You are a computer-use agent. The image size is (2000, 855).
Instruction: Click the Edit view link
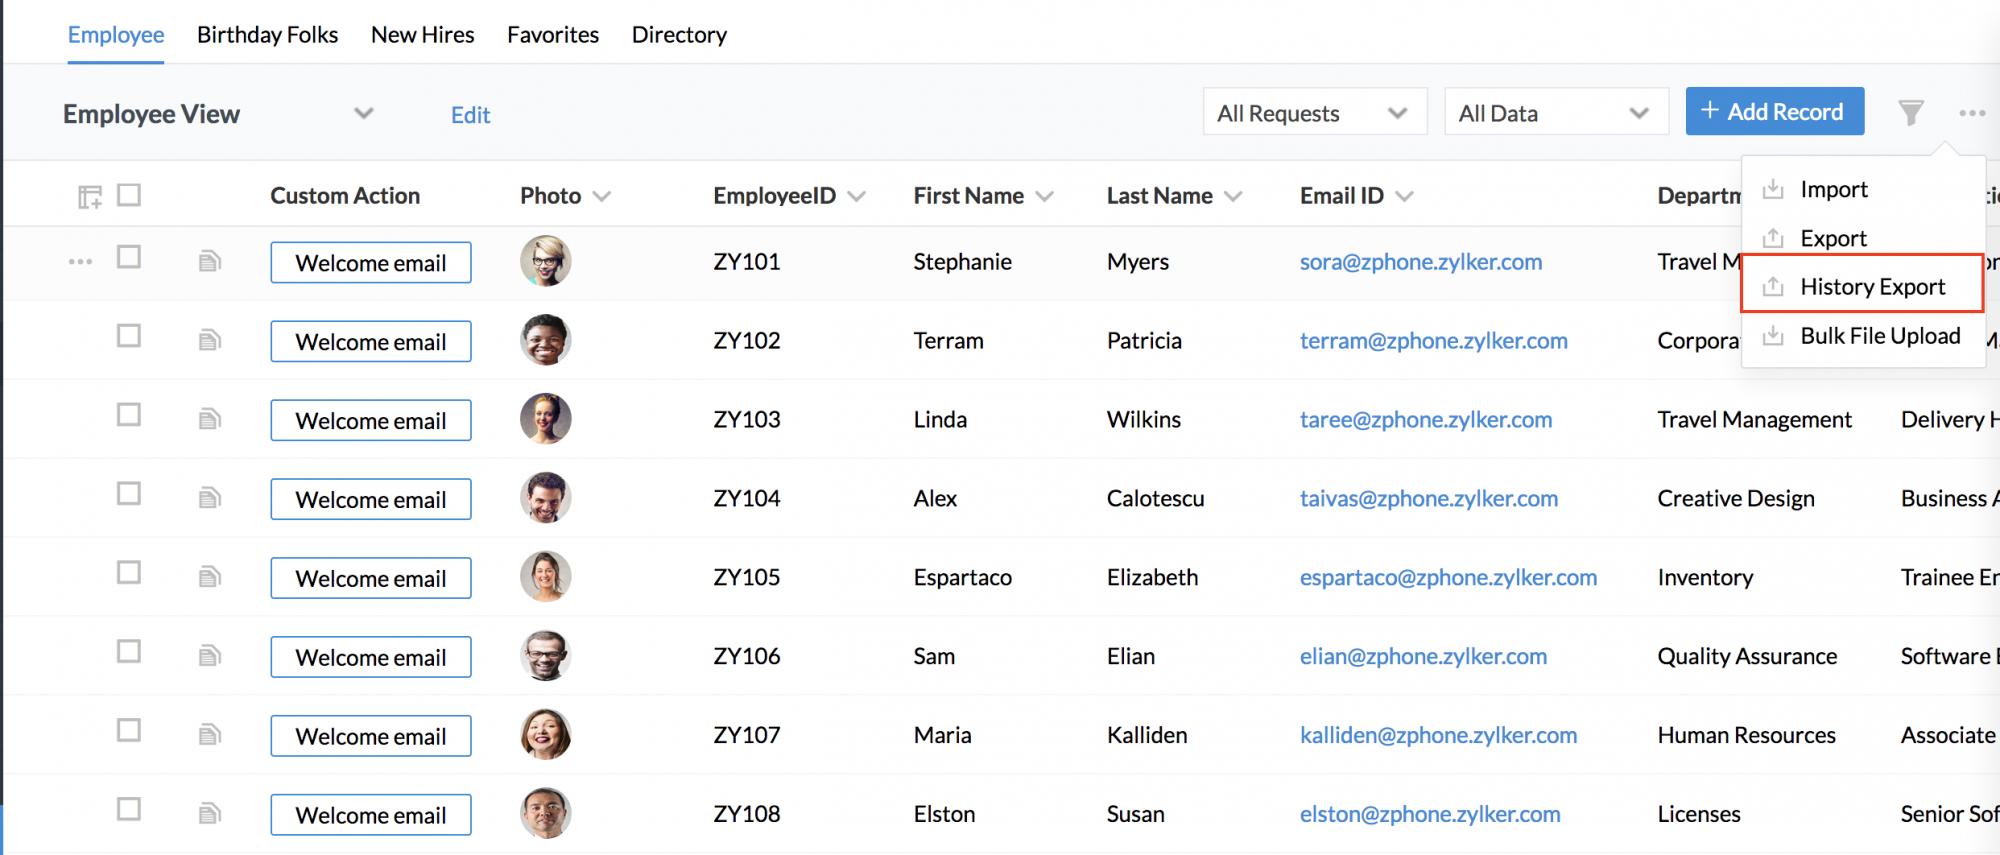pos(470,115)
